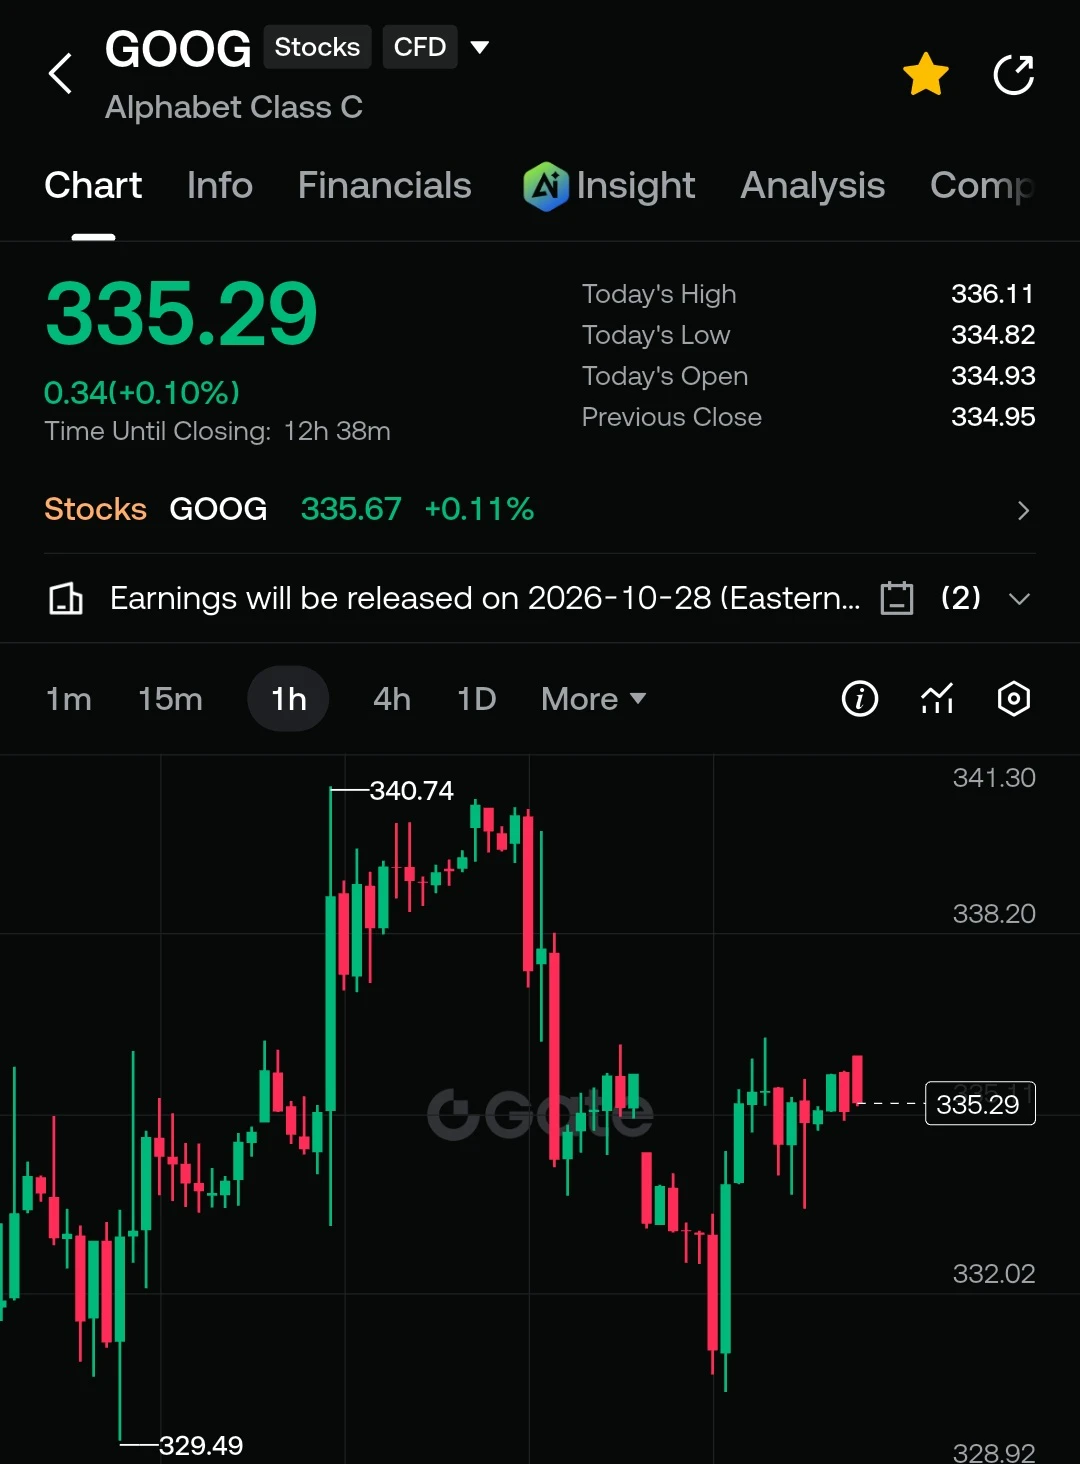Open the Financials tab
Image resolution: width=1080 pixels, height=1464 pixels.
pos(384,186)
